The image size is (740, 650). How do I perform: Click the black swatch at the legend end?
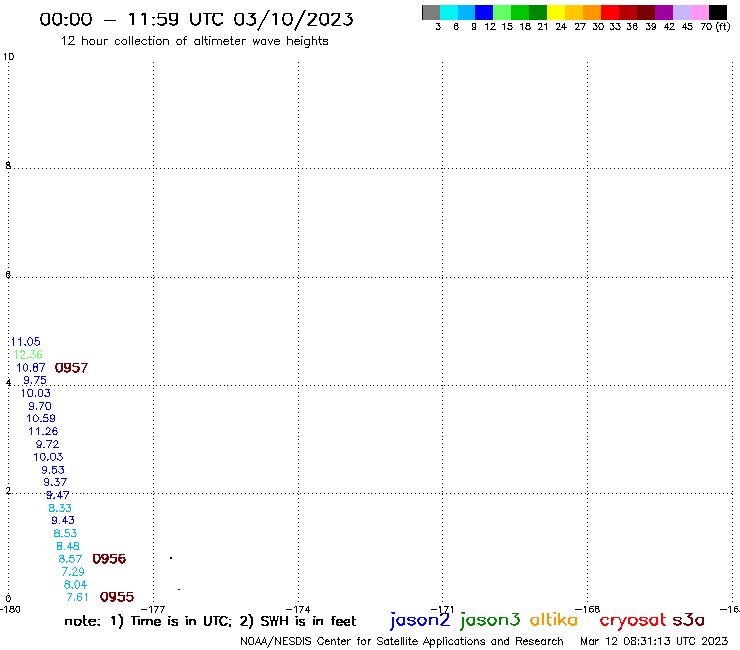717,12
